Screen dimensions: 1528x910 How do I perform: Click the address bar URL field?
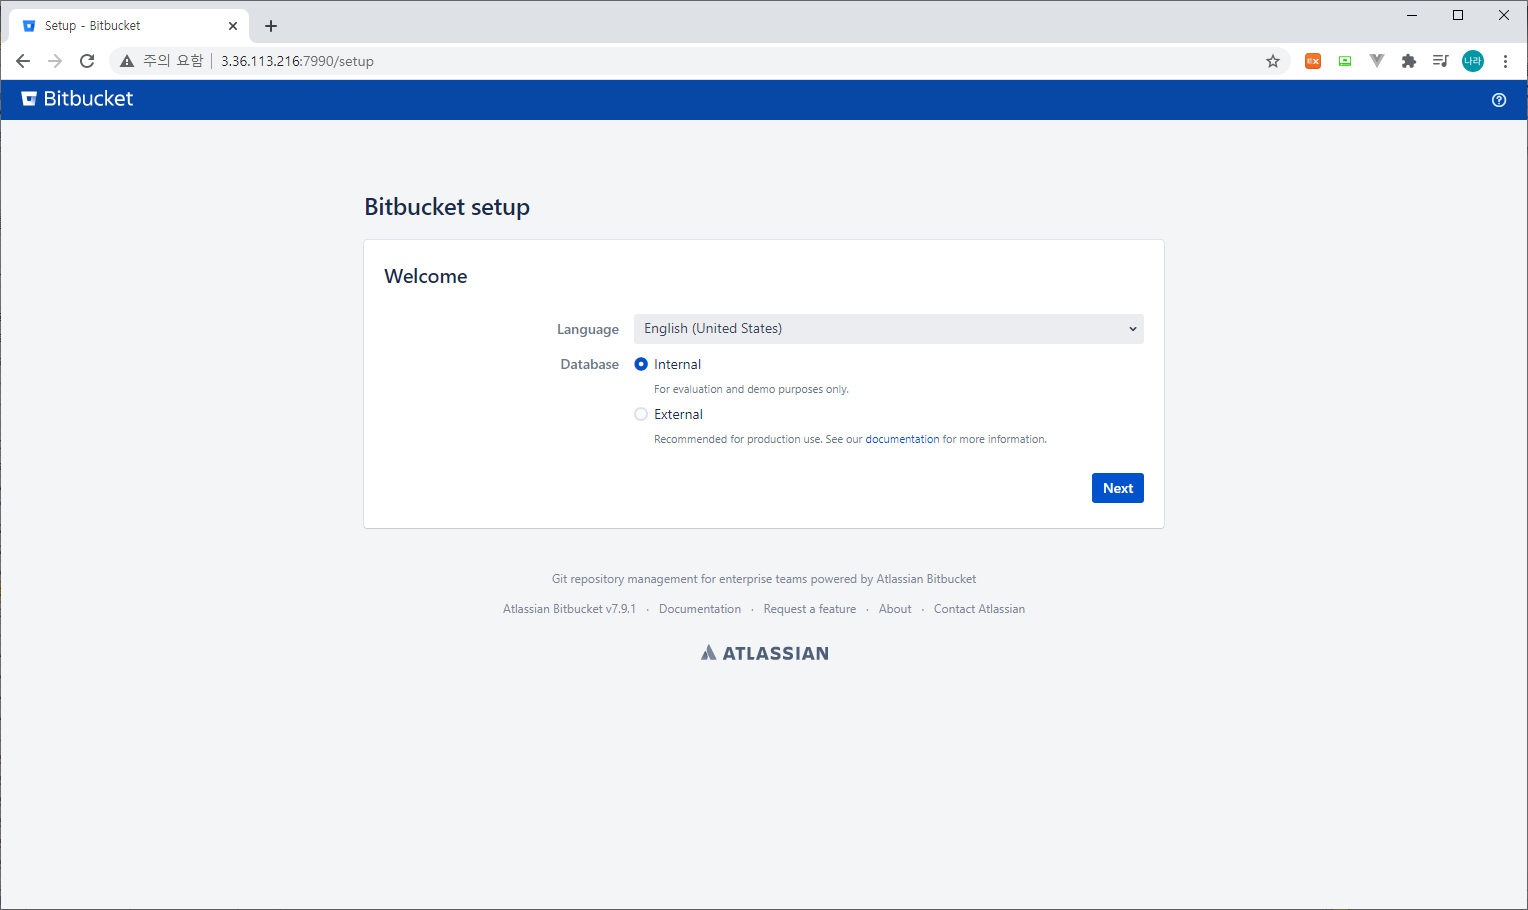700,61
